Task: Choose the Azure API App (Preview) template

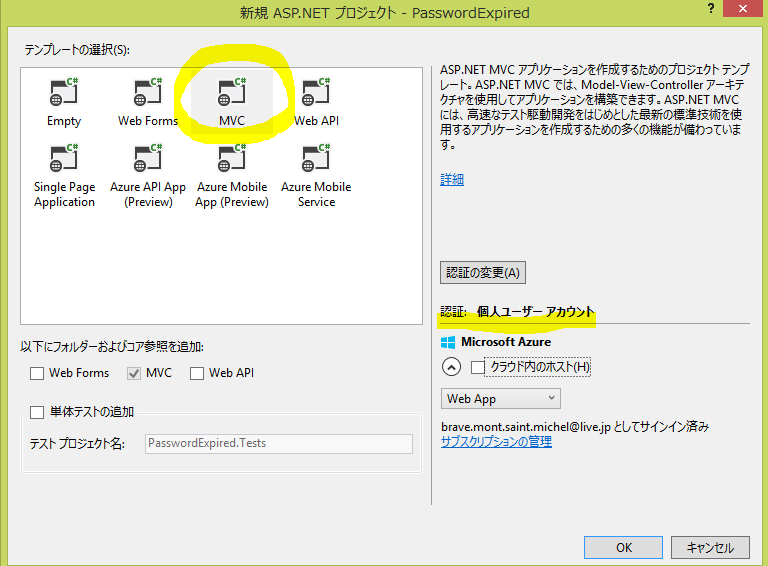Action: tap(148, 176)
